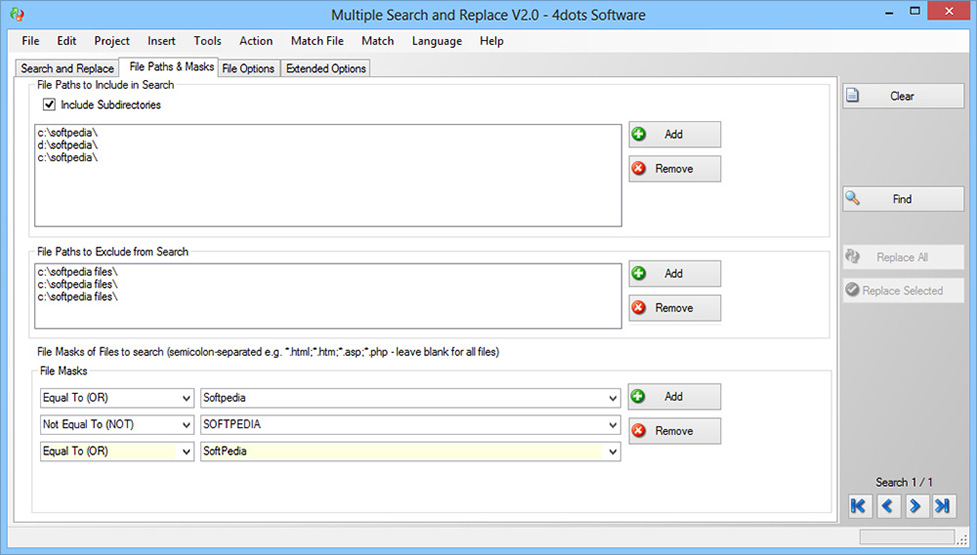Select second c:\softpedia files\ excluded path

[x=77, y=284]
